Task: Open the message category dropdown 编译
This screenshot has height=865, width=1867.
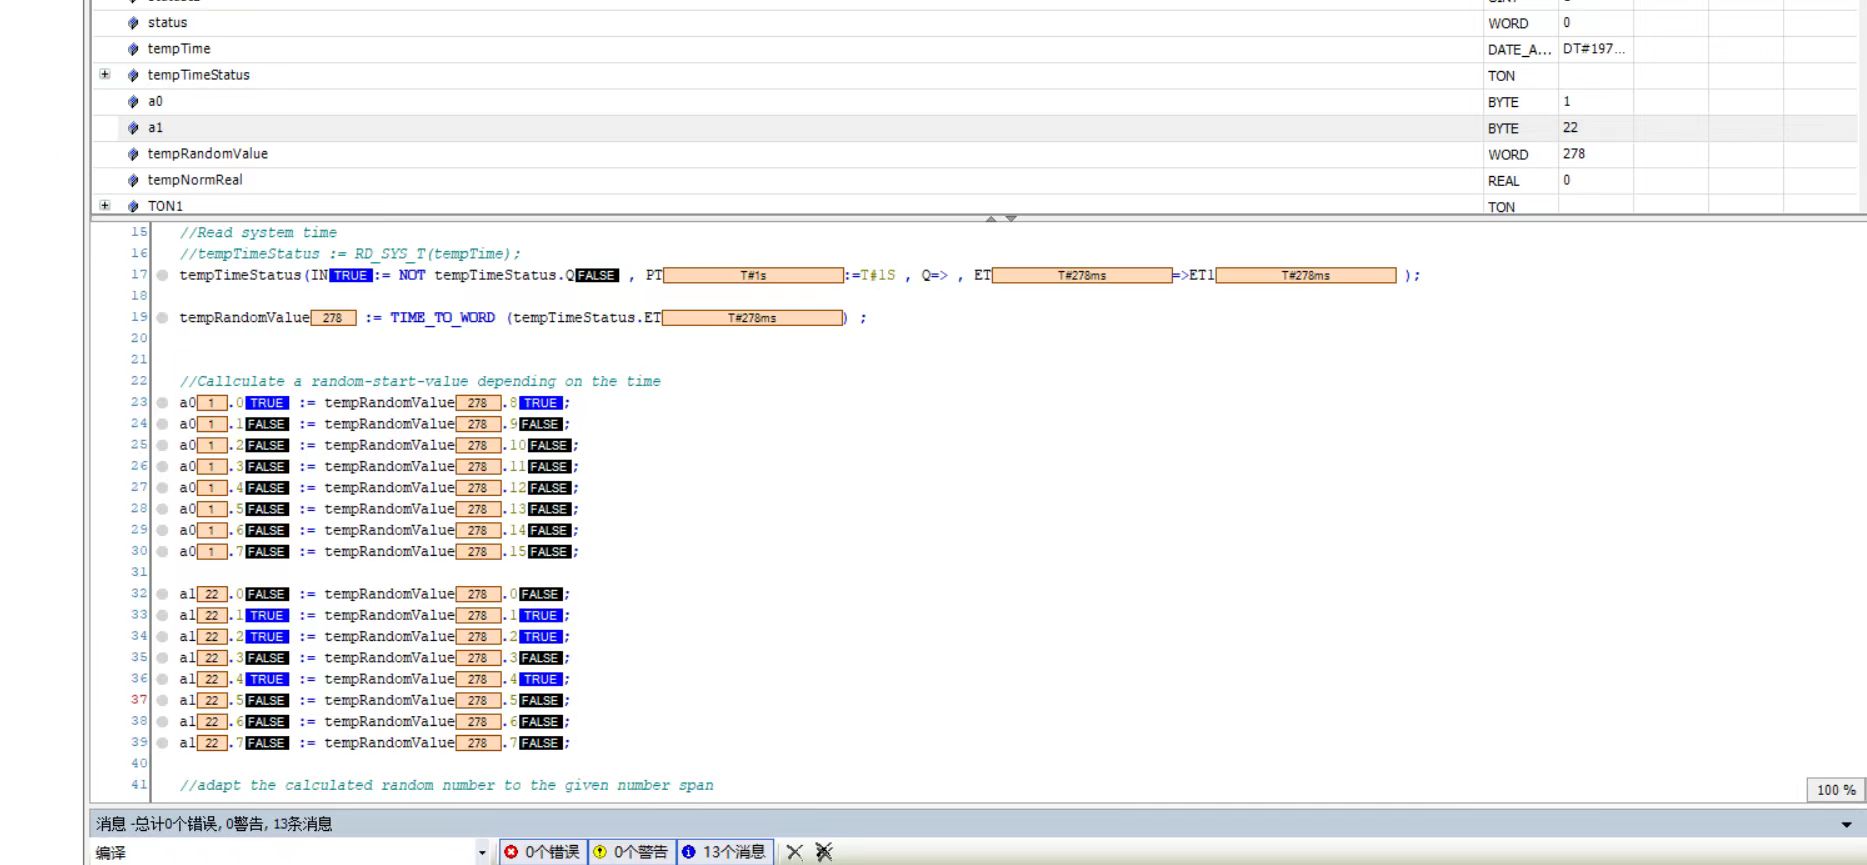Action: [x=482, y=853]
